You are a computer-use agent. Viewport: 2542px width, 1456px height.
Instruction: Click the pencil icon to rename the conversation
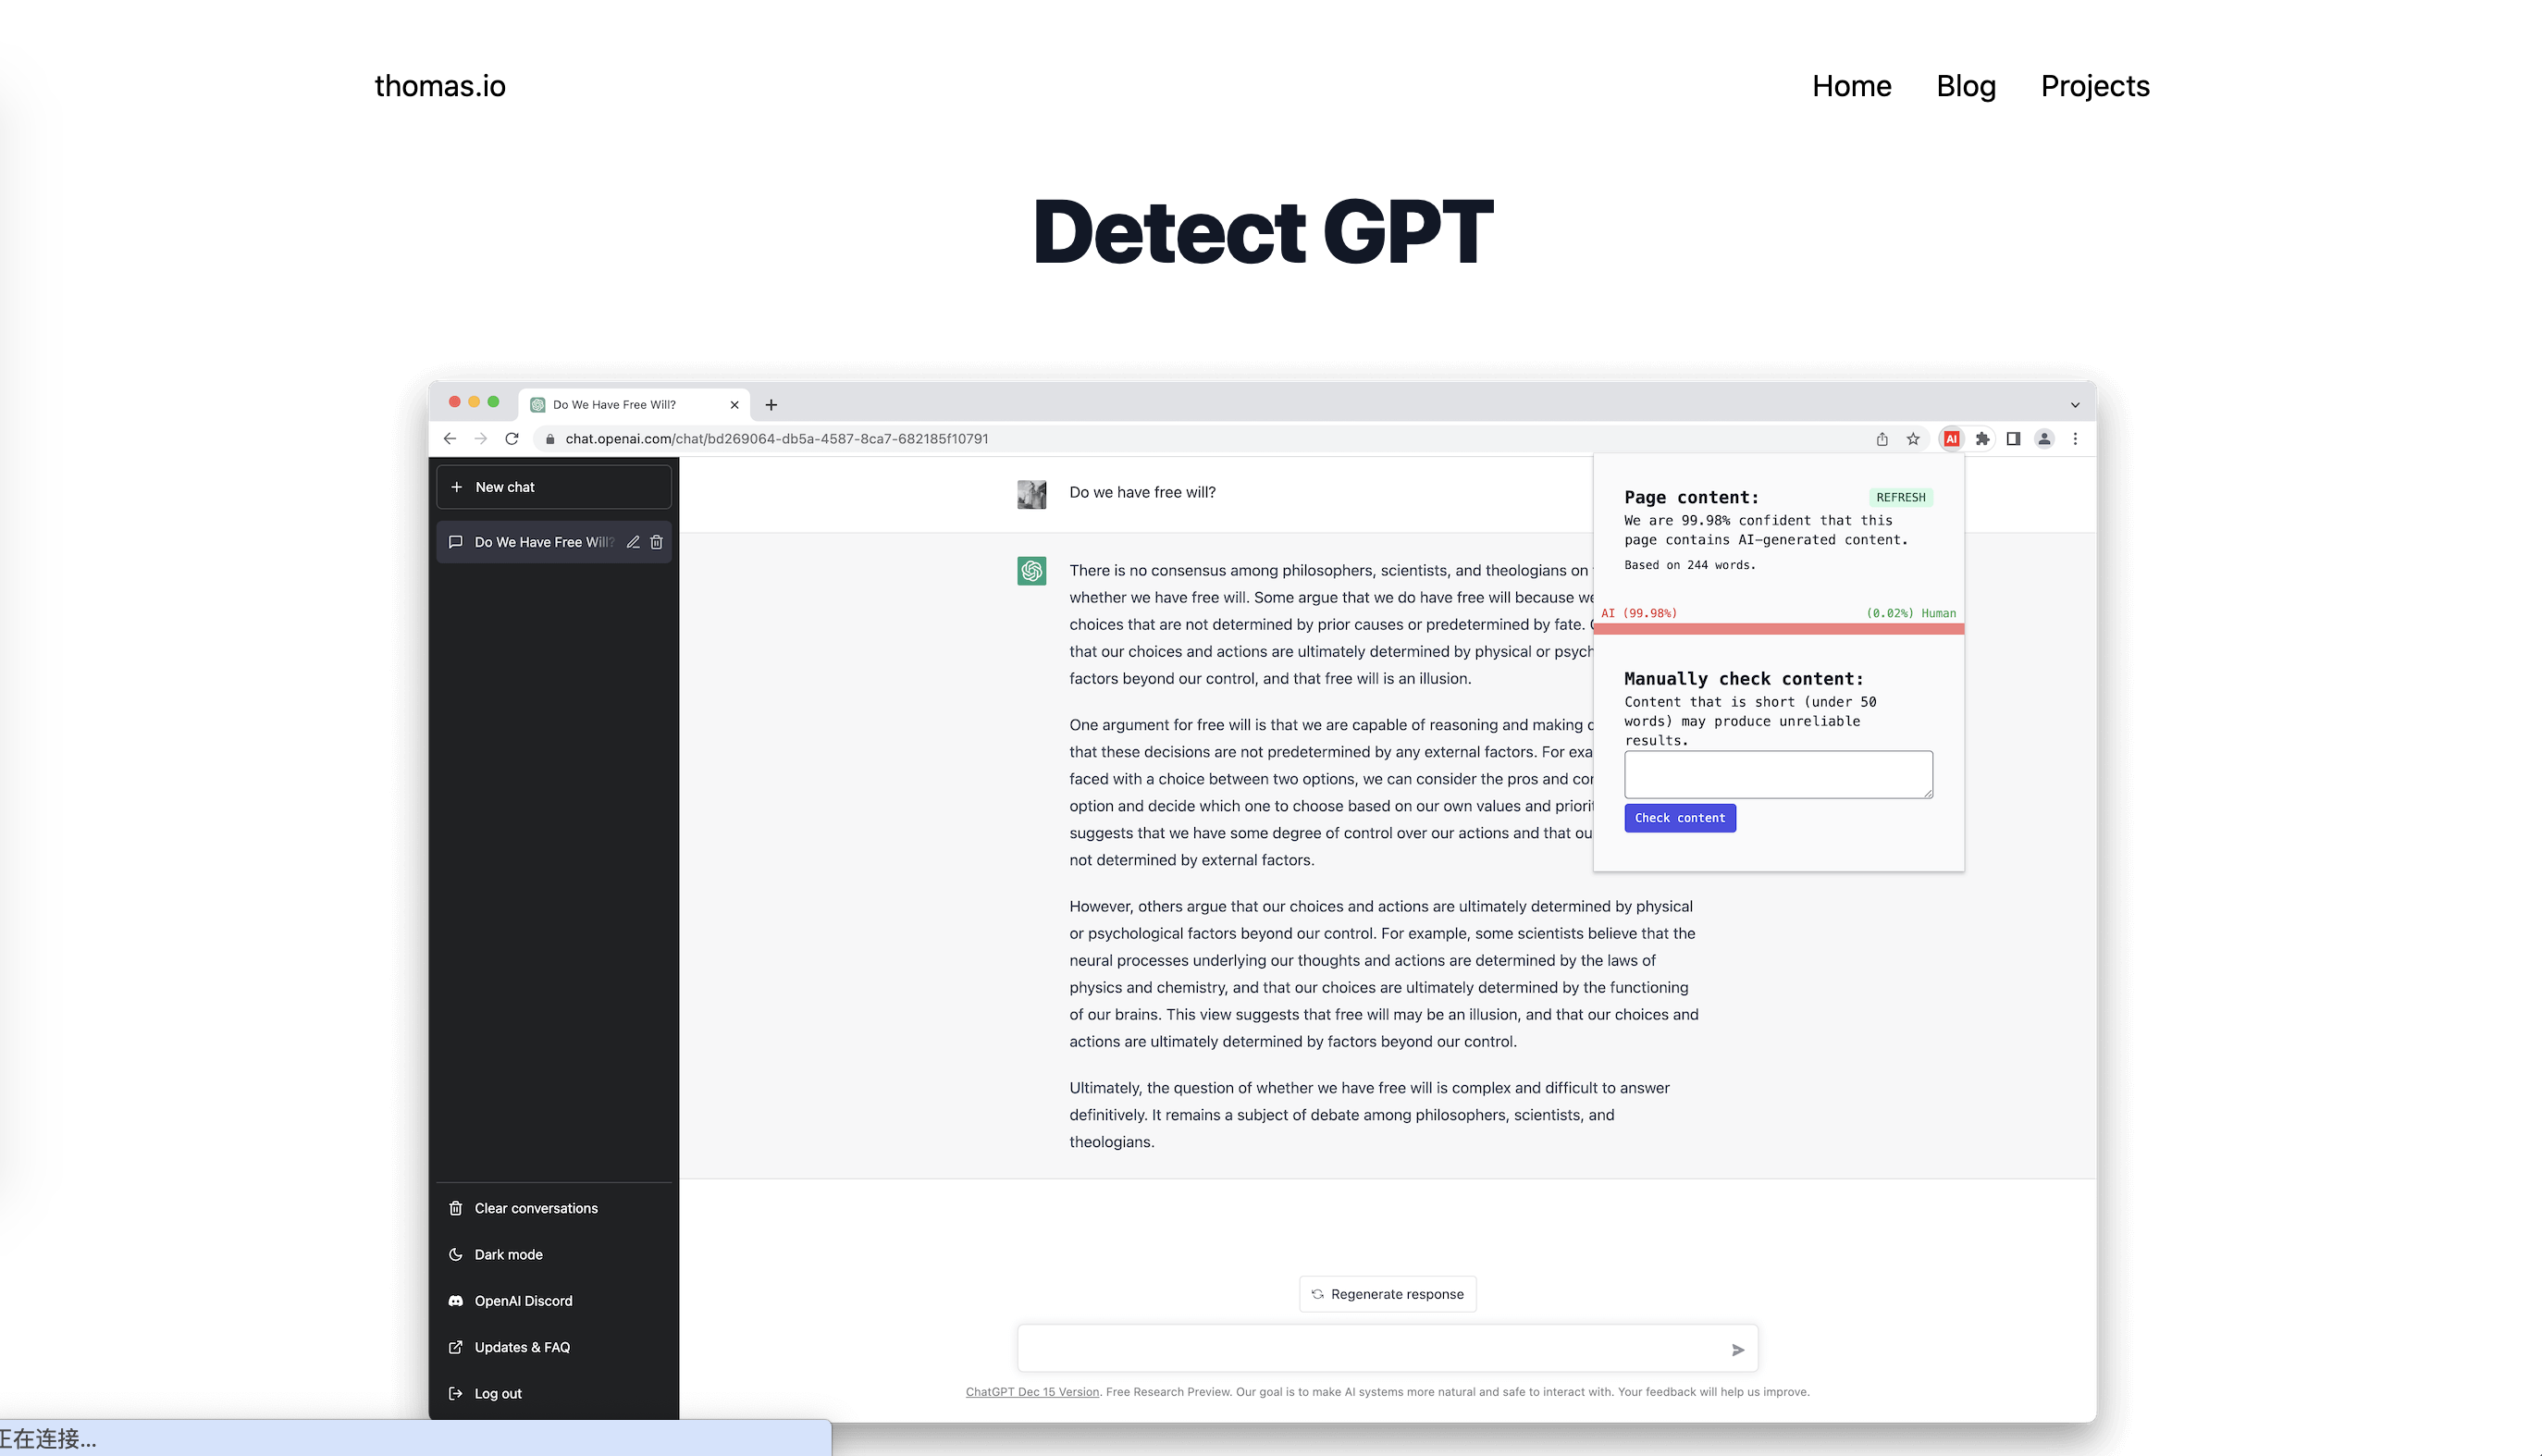tap(633, 542)
